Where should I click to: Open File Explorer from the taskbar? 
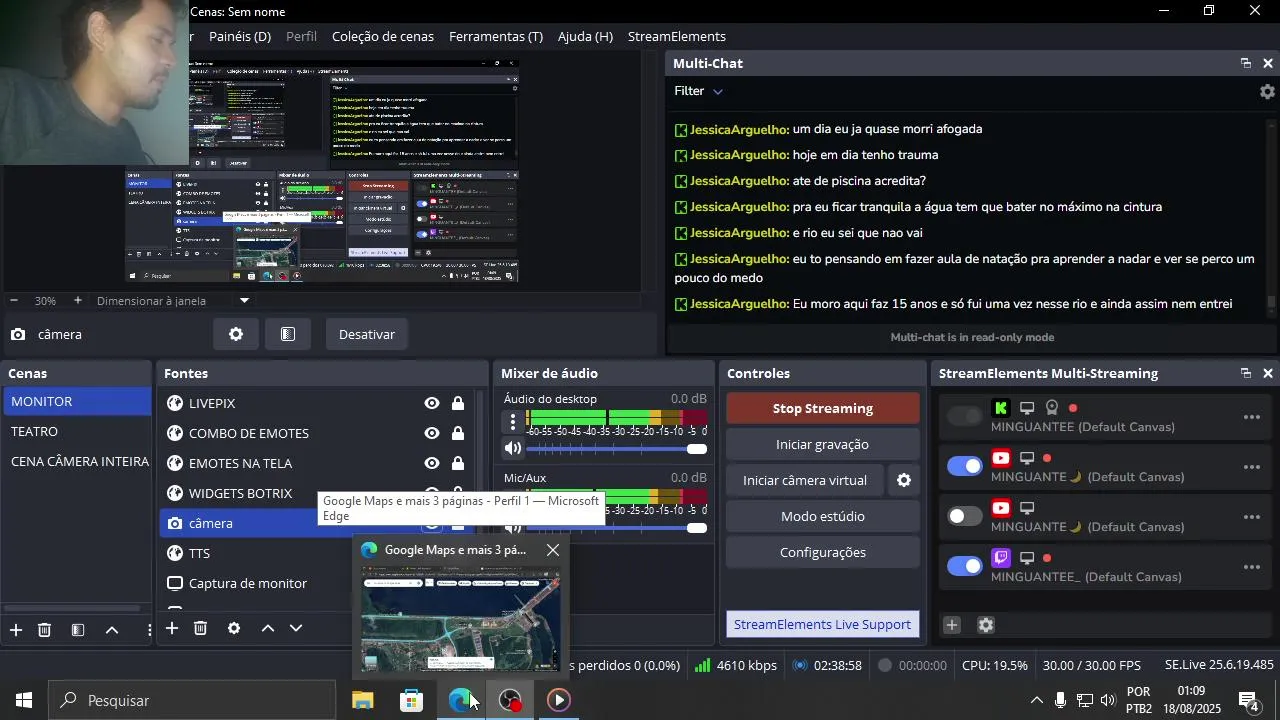pos(363,700)
